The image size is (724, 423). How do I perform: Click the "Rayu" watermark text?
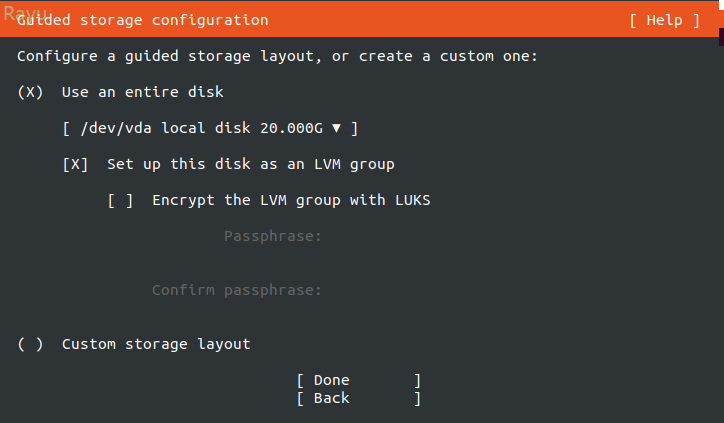pos(22,10)
